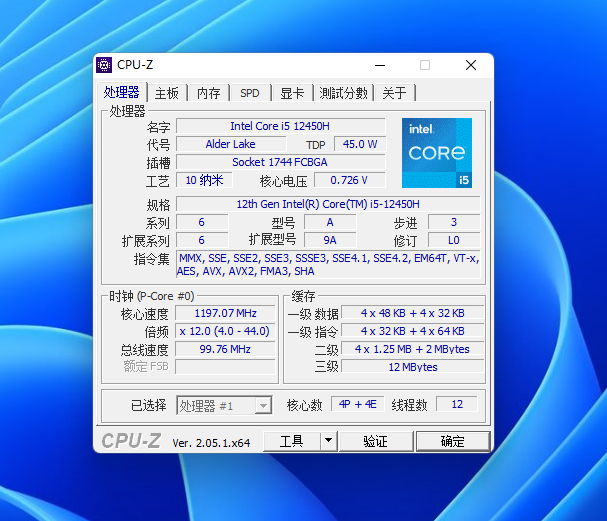Click the 型号 value A

click(x=330, y=222)
